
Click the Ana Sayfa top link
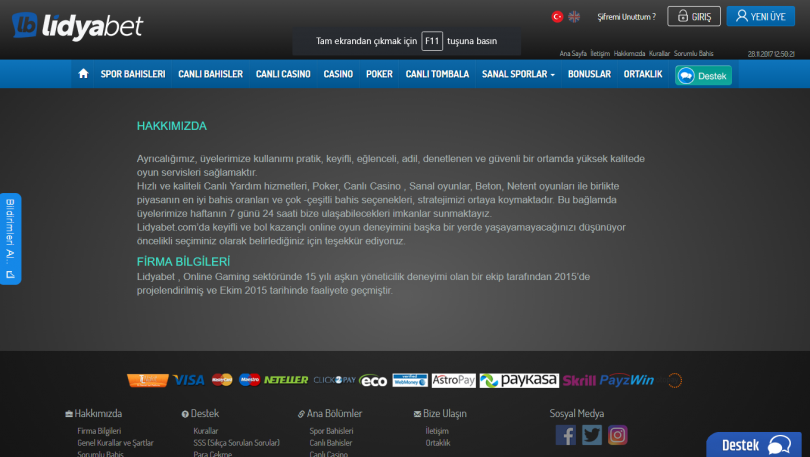(x=573, y=53)
